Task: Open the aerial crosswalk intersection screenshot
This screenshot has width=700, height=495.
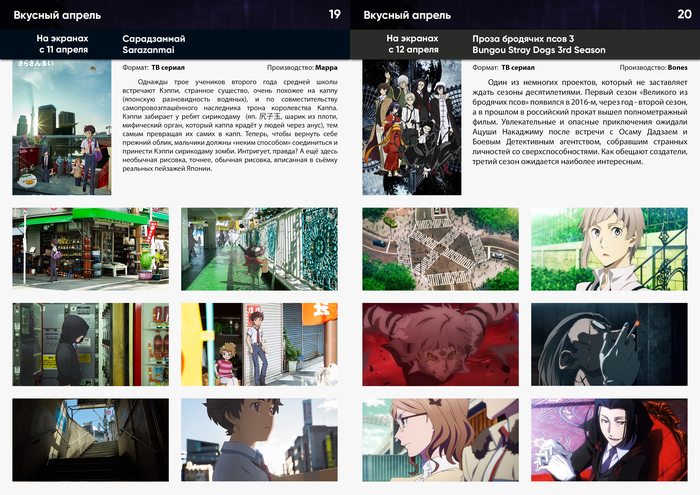Action: (x=441, y=249)
